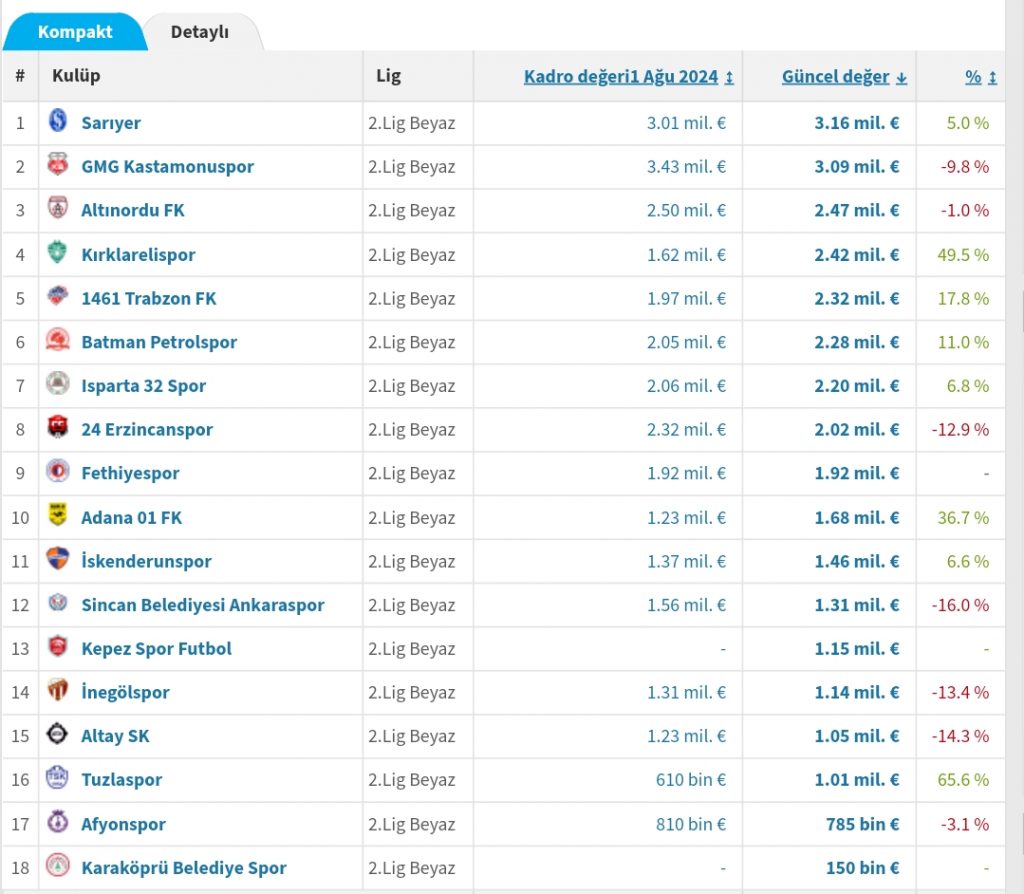
Task: Sort by the % column header
Action: 981,77
